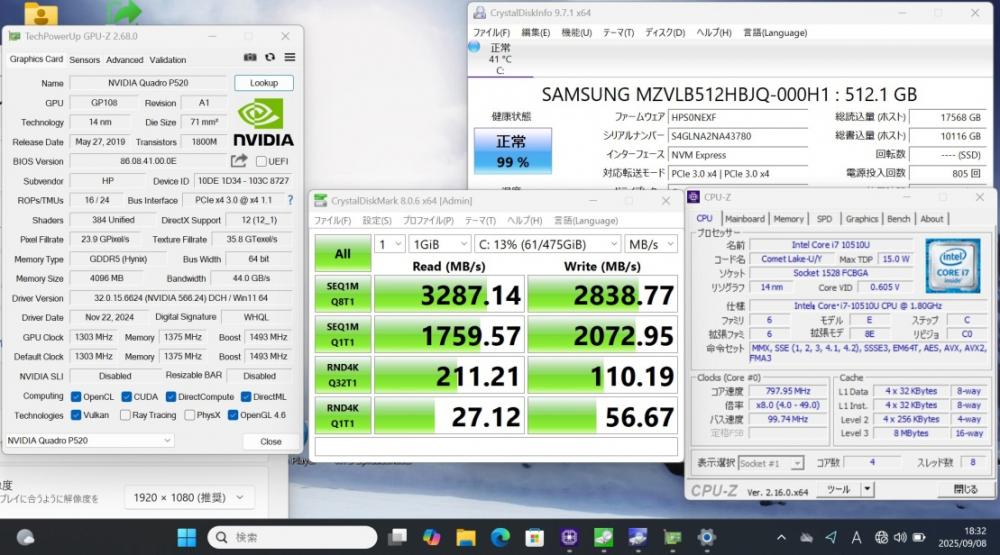
Task: Click the 閉じる button in CPU-Z
Action: (x=966, y=489)
